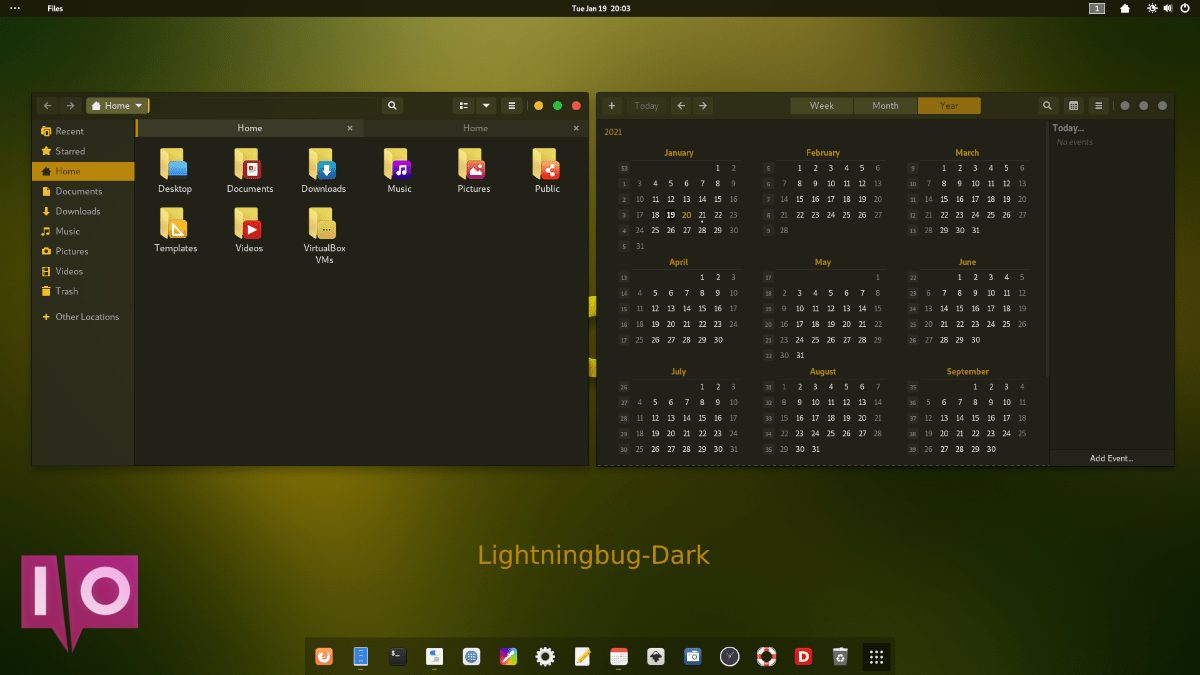Open Calendar hamburger menu
The width and height of the screenshot is (1200, 675).
pyautogui.click(x=1098, y=105)
